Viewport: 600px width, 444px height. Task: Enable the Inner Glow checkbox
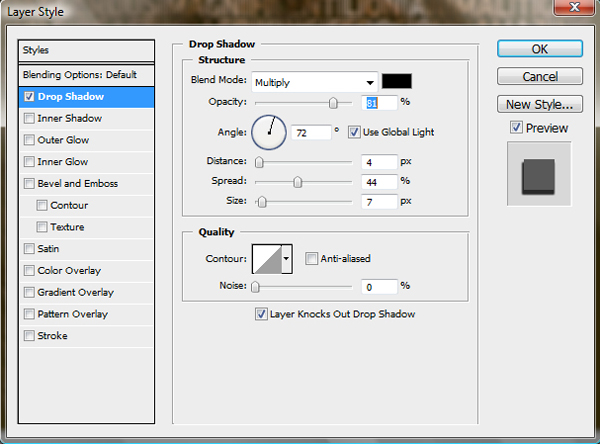coord(29,162)
